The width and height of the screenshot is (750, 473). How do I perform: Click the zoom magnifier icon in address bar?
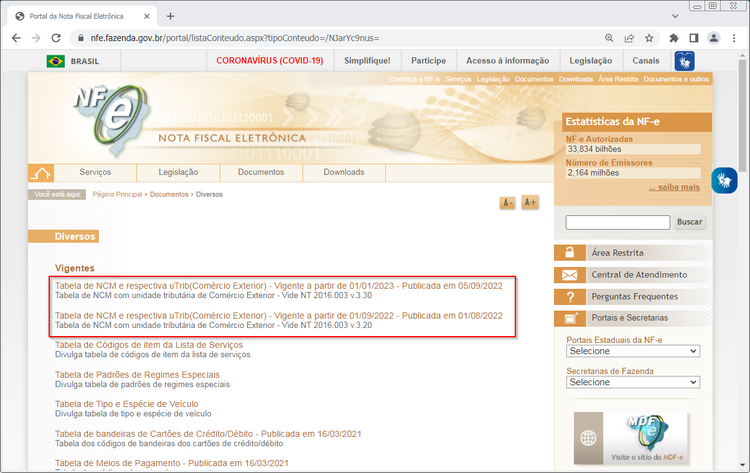609,38
